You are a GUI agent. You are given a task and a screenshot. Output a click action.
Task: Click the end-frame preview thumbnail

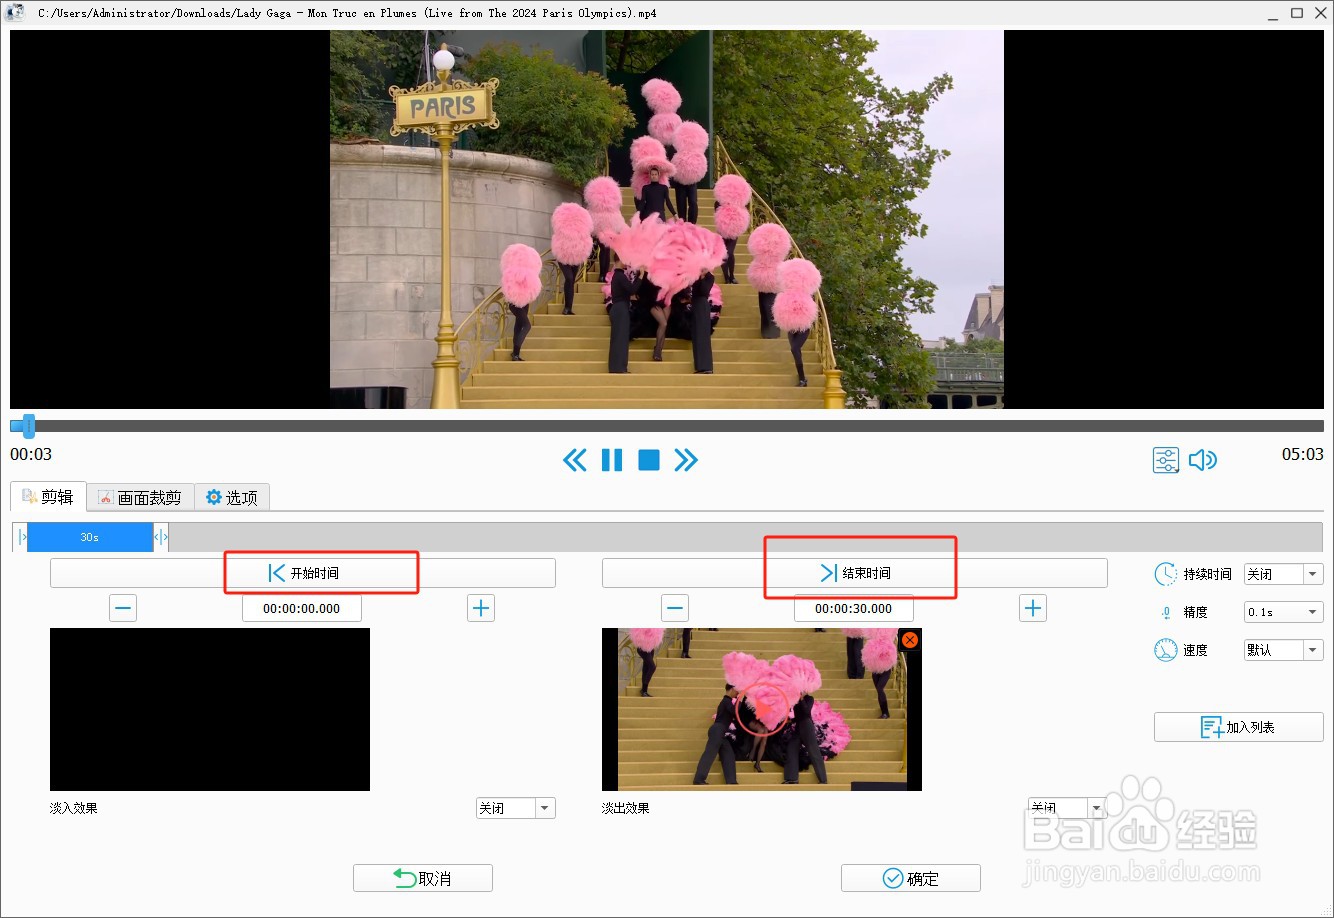(762, 709)
